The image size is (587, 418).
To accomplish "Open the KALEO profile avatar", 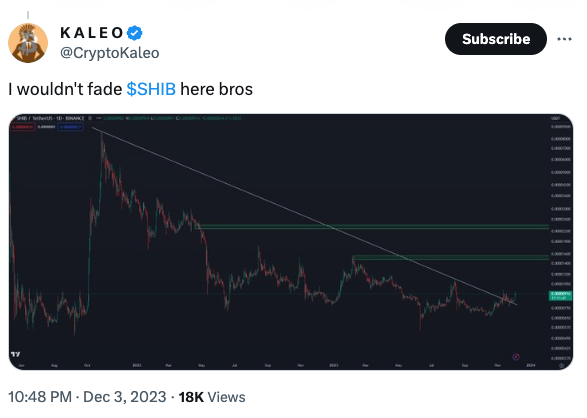I will (x=28, y=43).
